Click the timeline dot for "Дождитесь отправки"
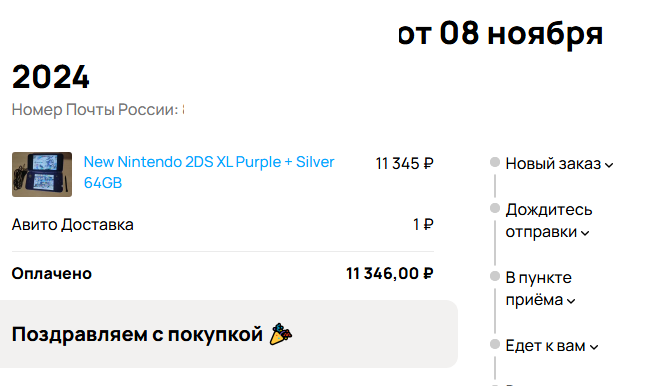 (x=495, y=208)
